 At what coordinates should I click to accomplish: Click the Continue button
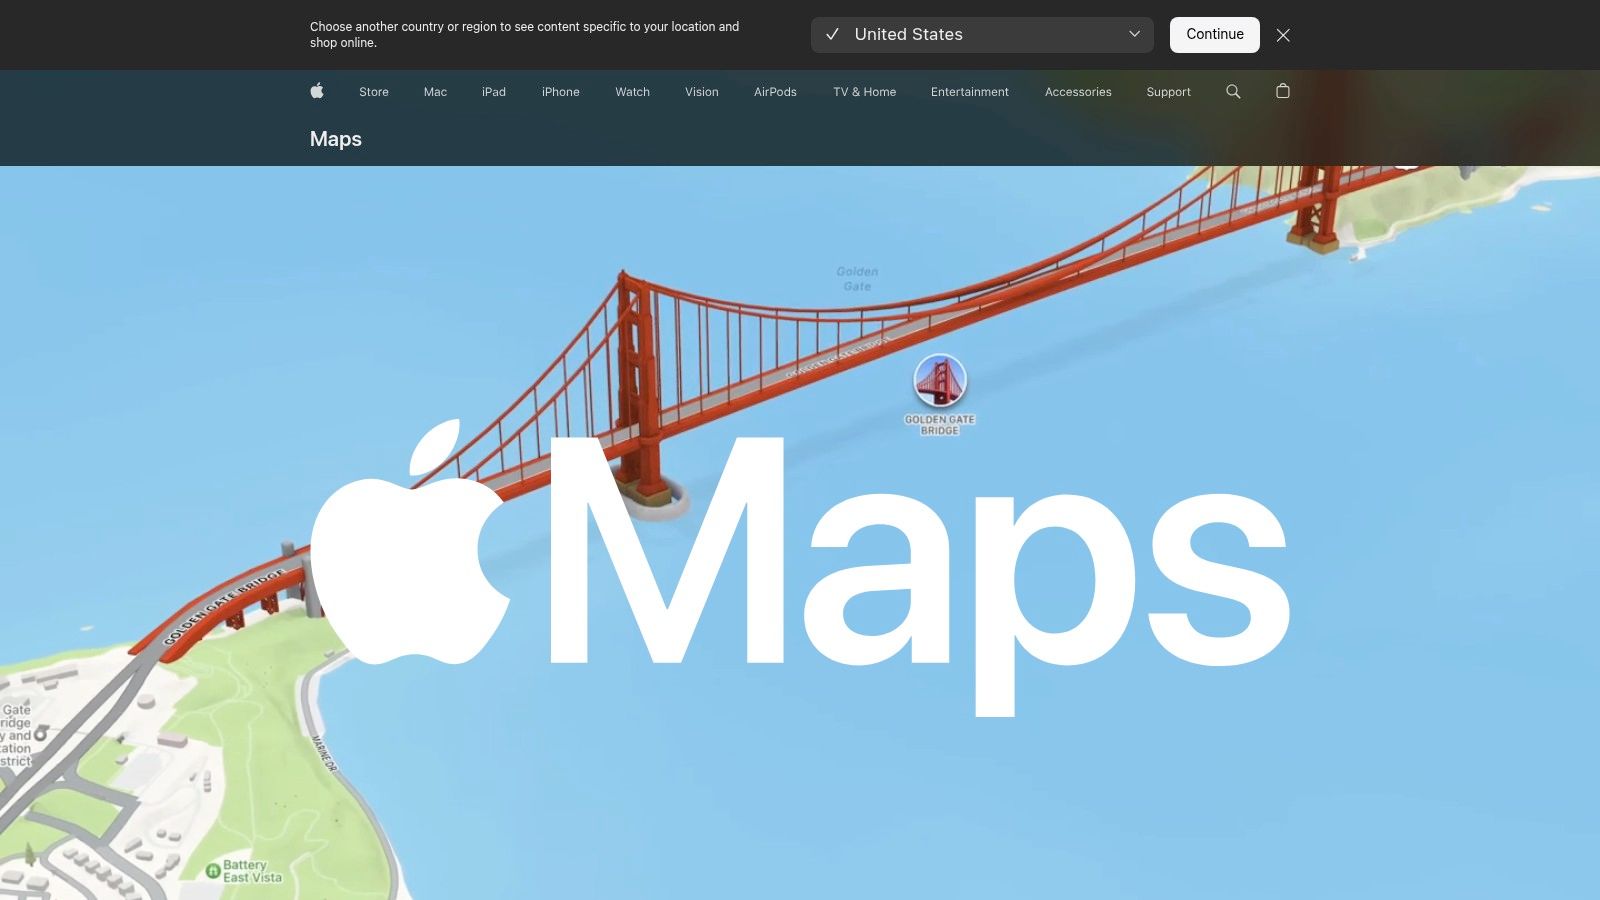1215,34
